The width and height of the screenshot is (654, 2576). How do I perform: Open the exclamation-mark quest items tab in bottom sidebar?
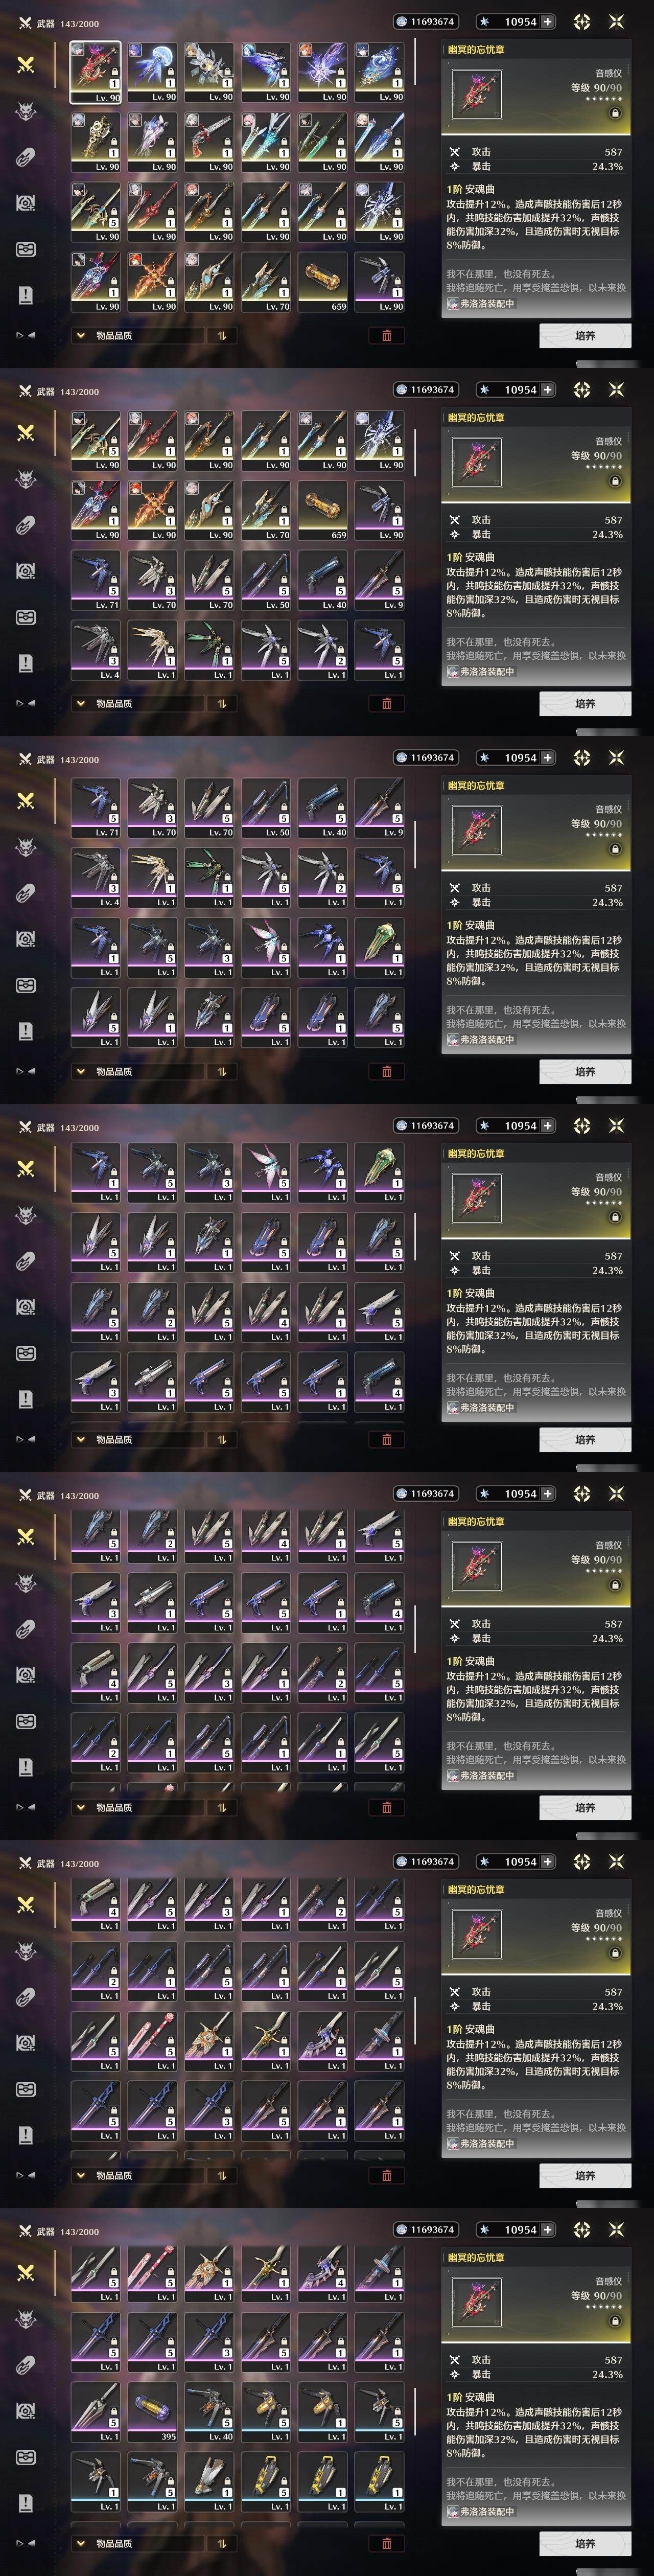(26, 2503)
